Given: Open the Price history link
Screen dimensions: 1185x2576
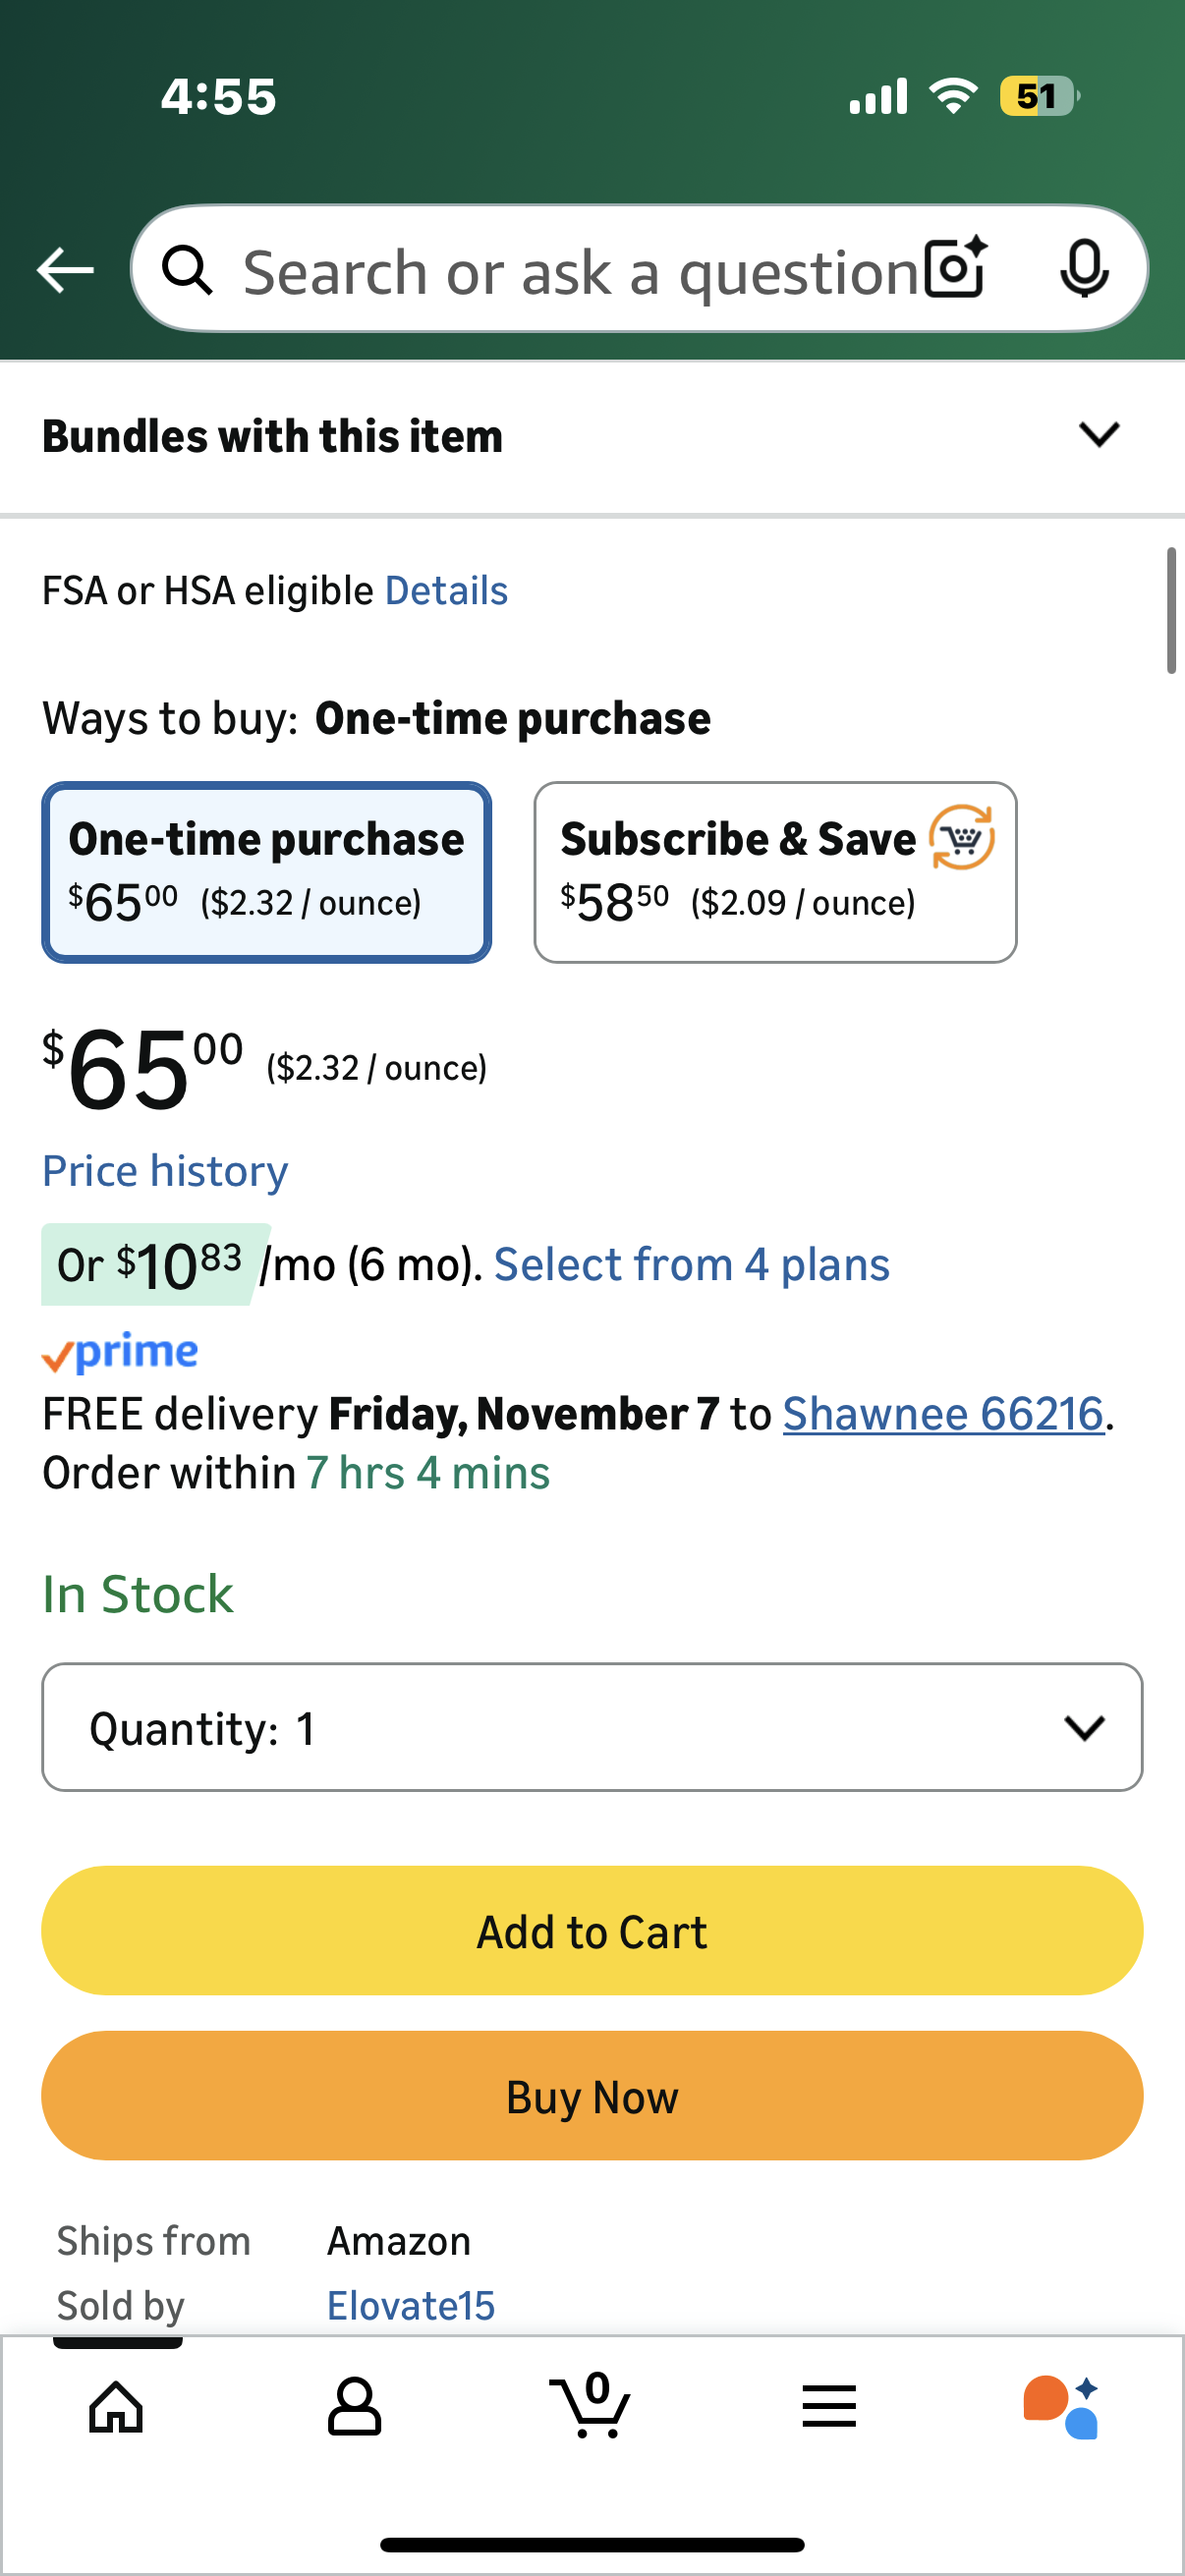Looking at the screenshot, I should (165, 1171).
